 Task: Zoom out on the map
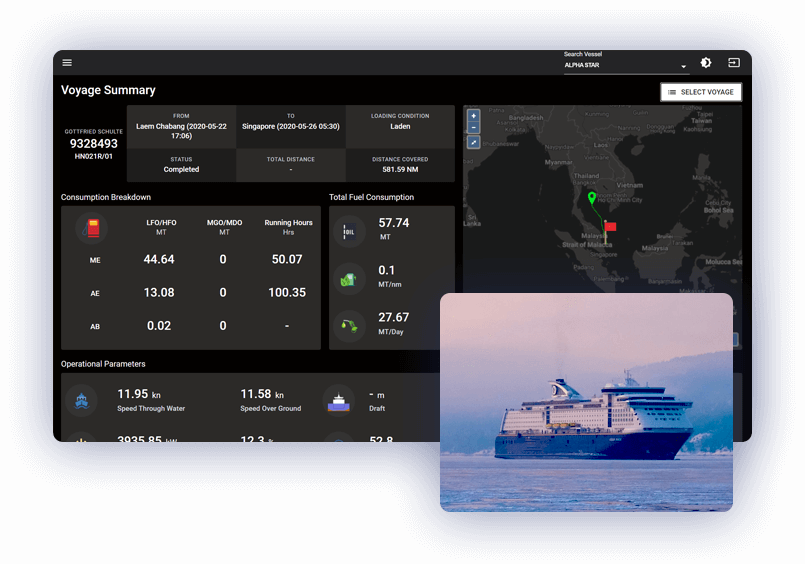pos(473,127)
